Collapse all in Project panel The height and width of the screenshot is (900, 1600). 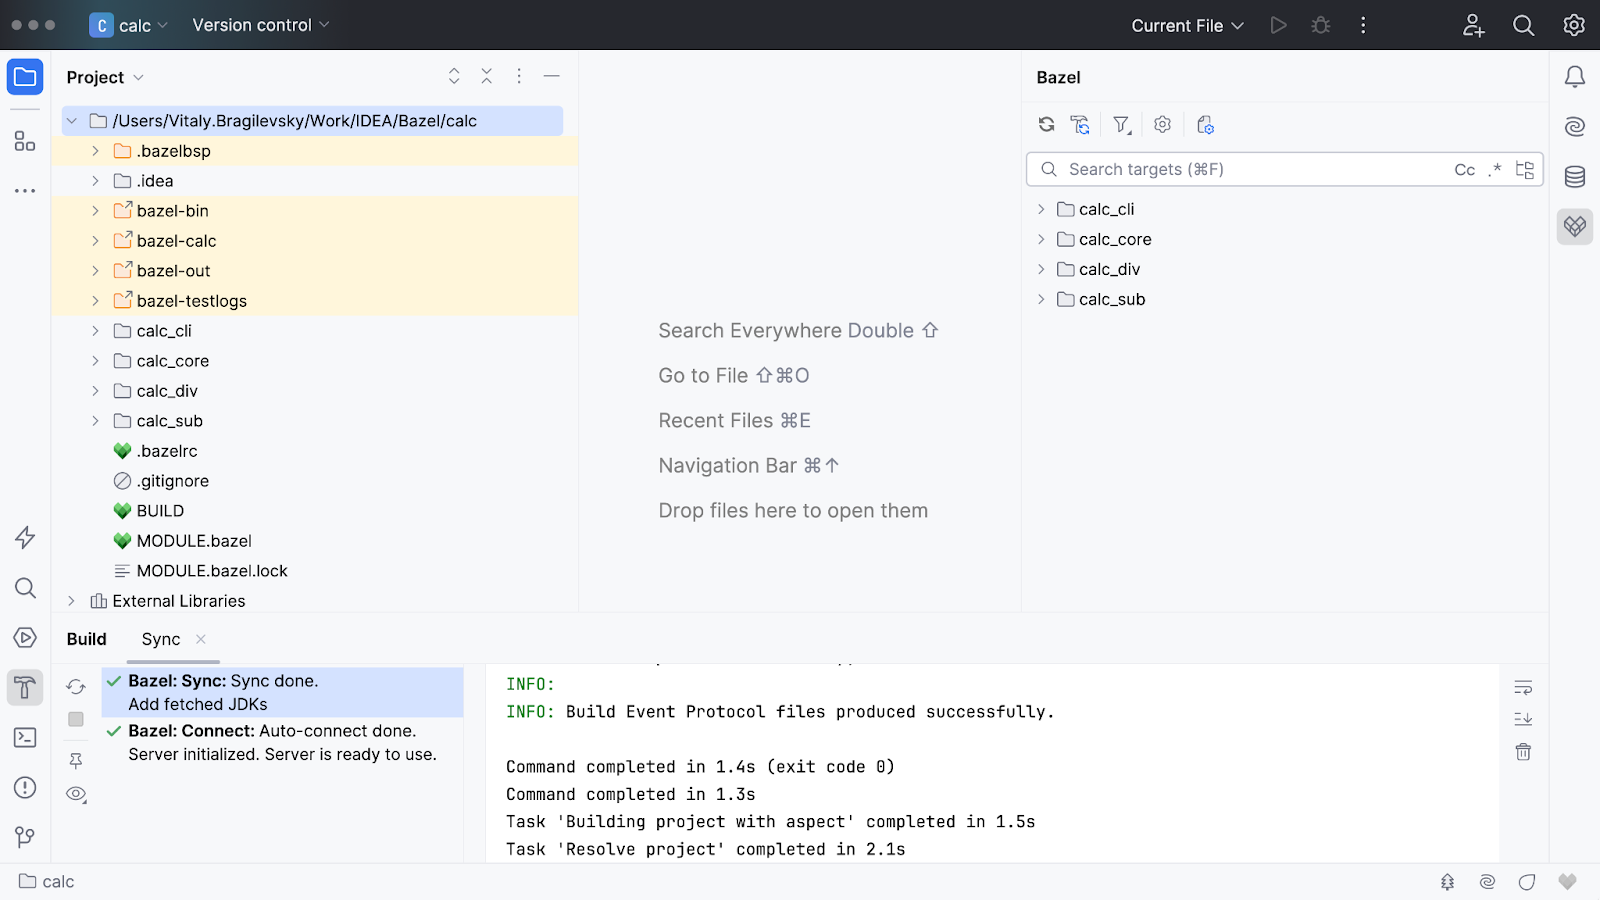pos(487,76)
